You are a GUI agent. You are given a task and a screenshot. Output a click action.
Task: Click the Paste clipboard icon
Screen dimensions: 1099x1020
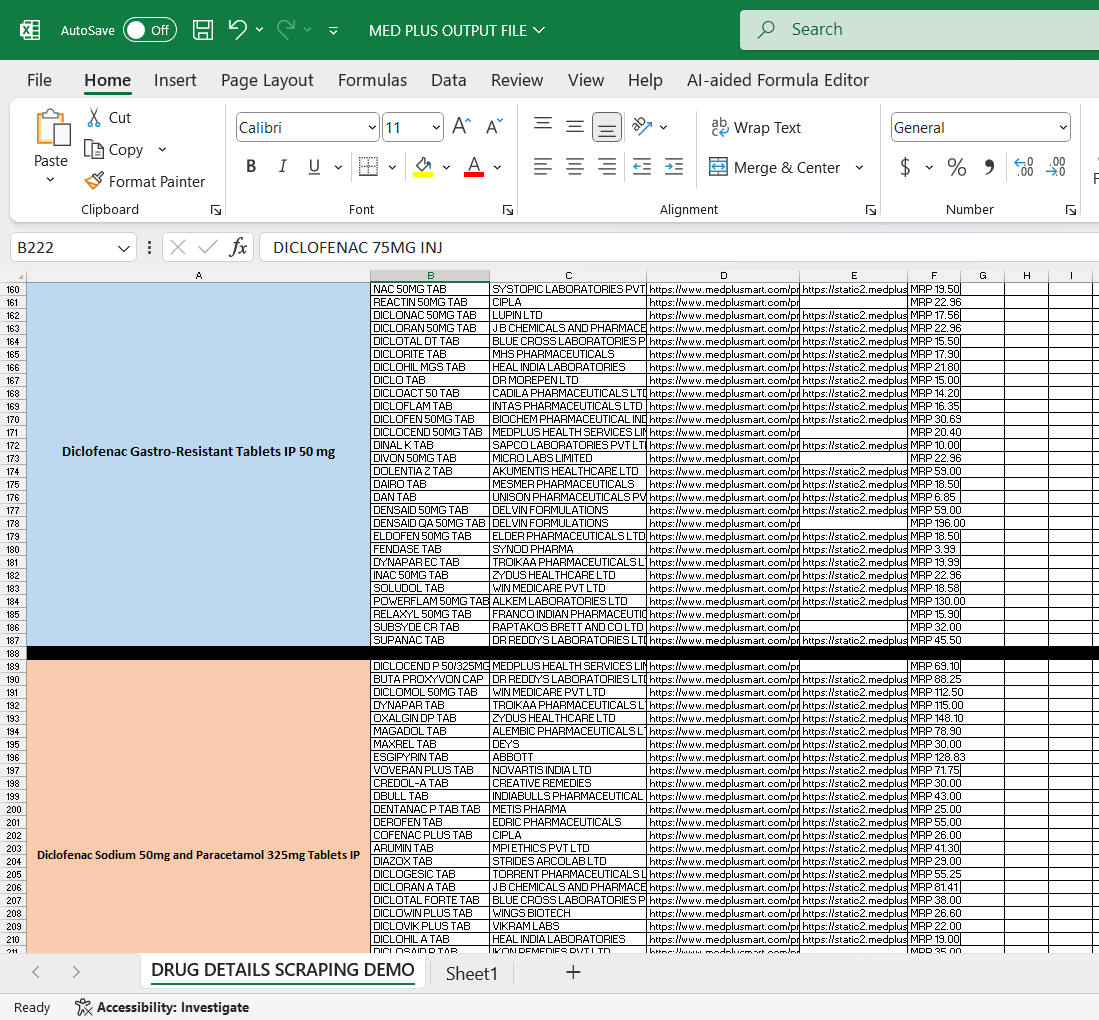pyautogui.click(x=53, y=128)
